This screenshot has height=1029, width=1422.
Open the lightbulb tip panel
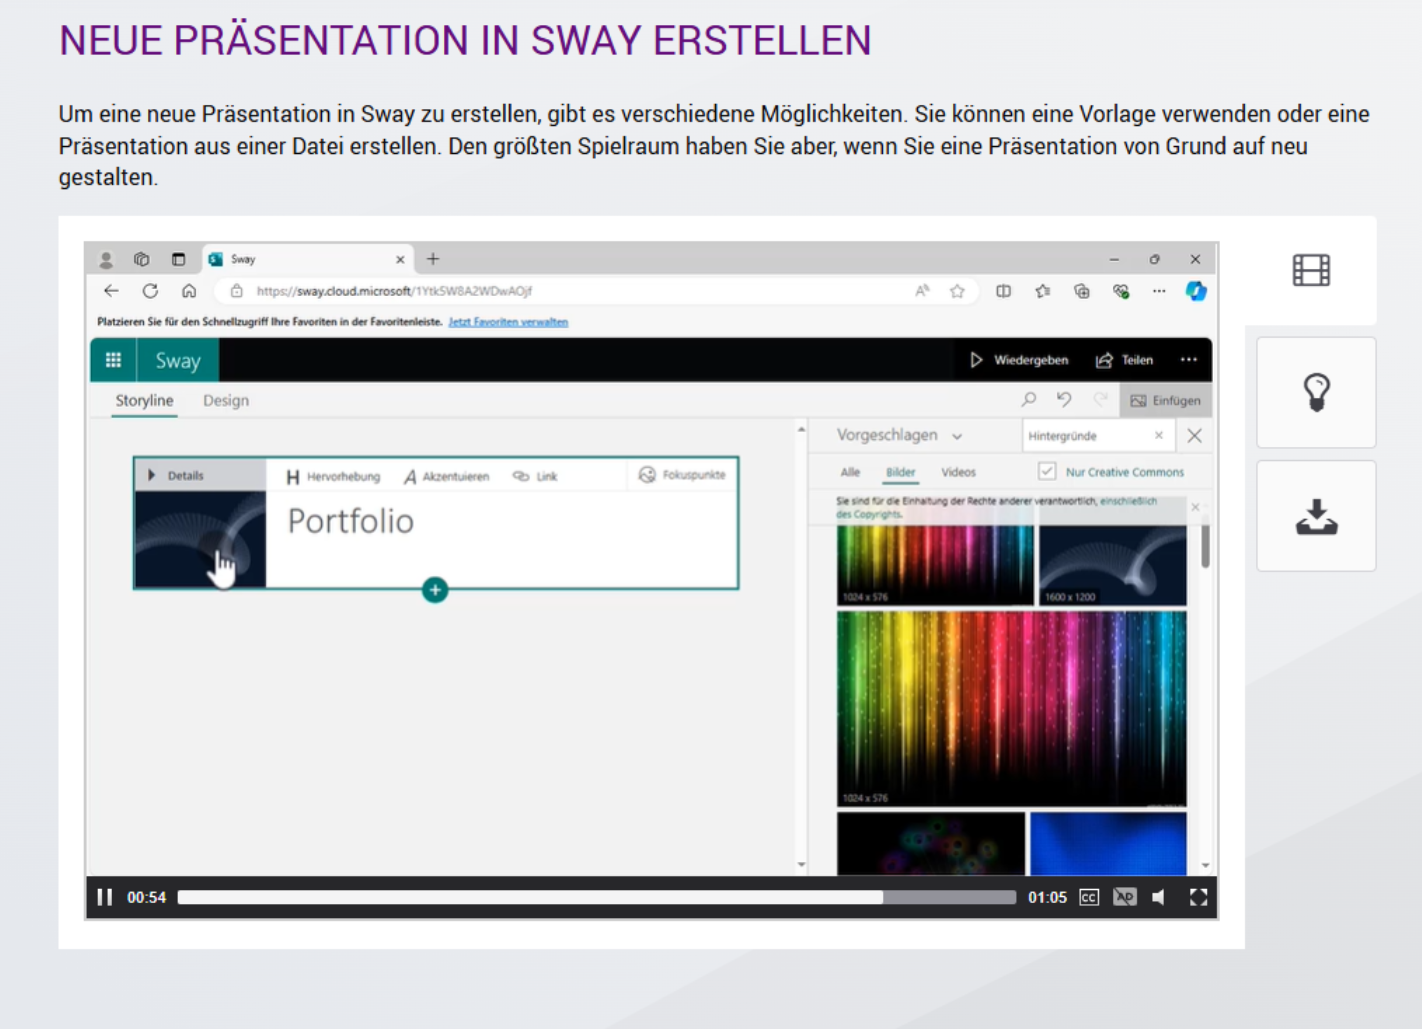(1316, 392)
